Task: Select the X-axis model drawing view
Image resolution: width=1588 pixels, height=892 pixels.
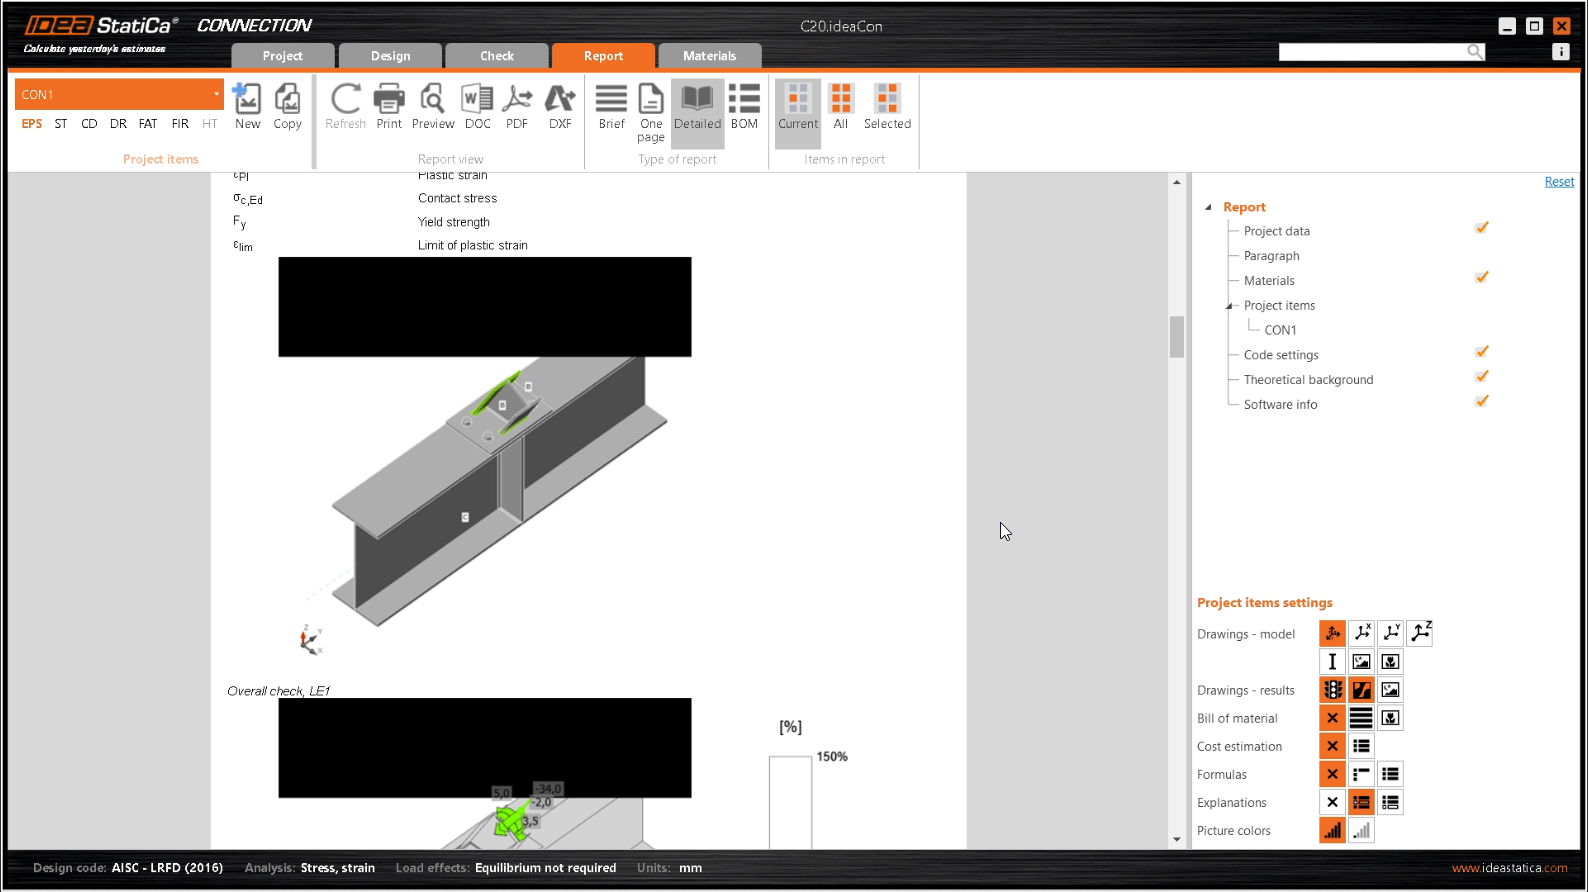Action: pos(1361,633)
